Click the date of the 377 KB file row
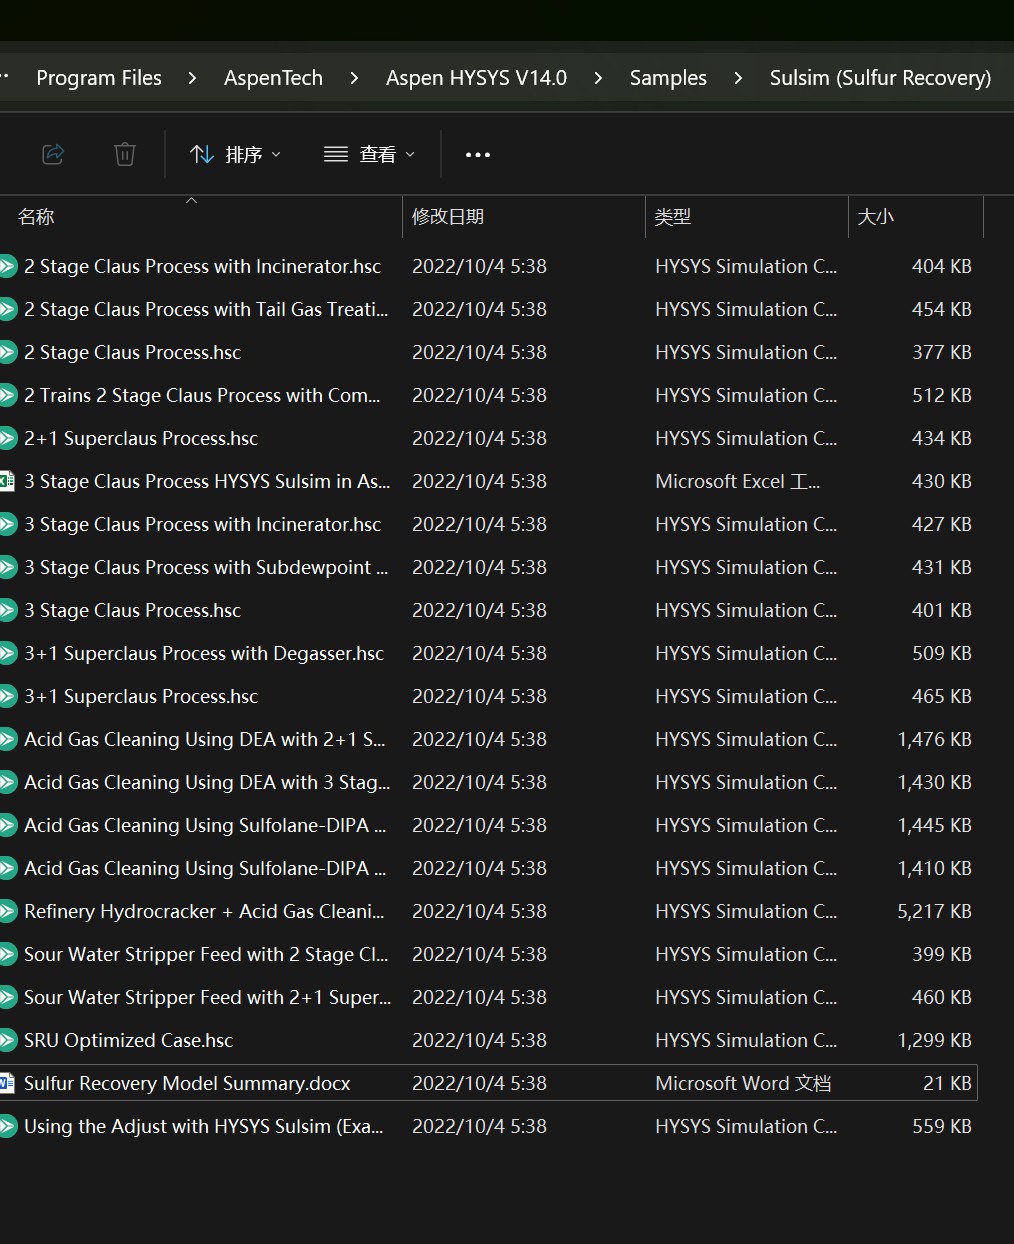 479,352
